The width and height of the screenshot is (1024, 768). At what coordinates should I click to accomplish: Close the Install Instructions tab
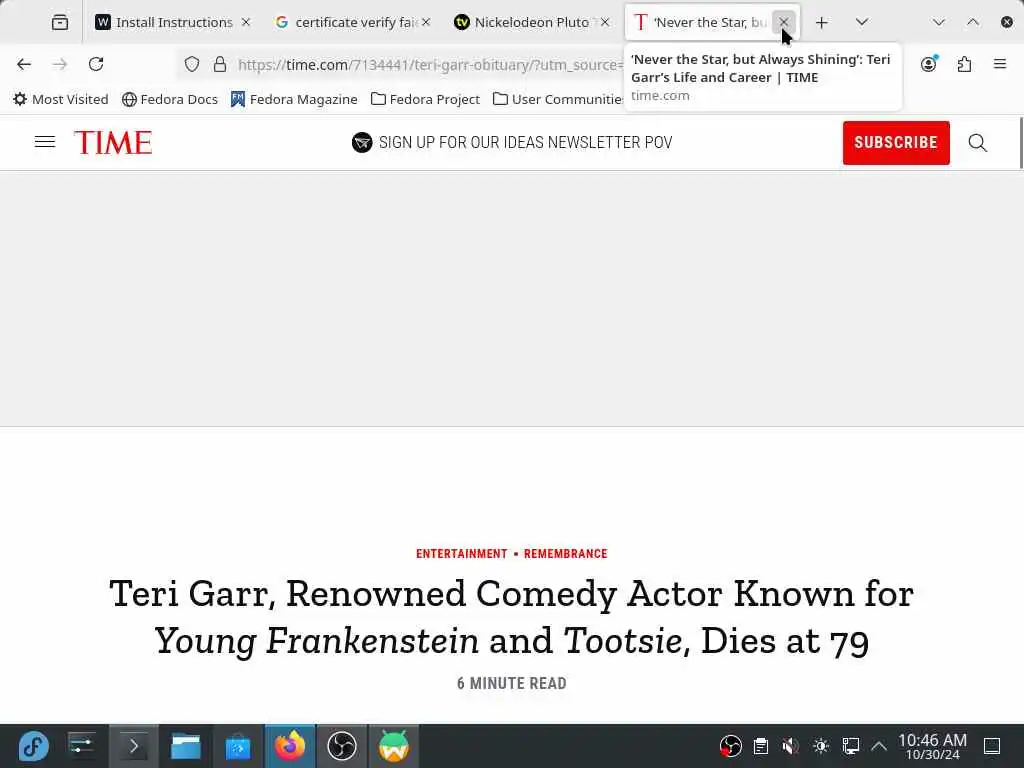(x=246, y=22)
